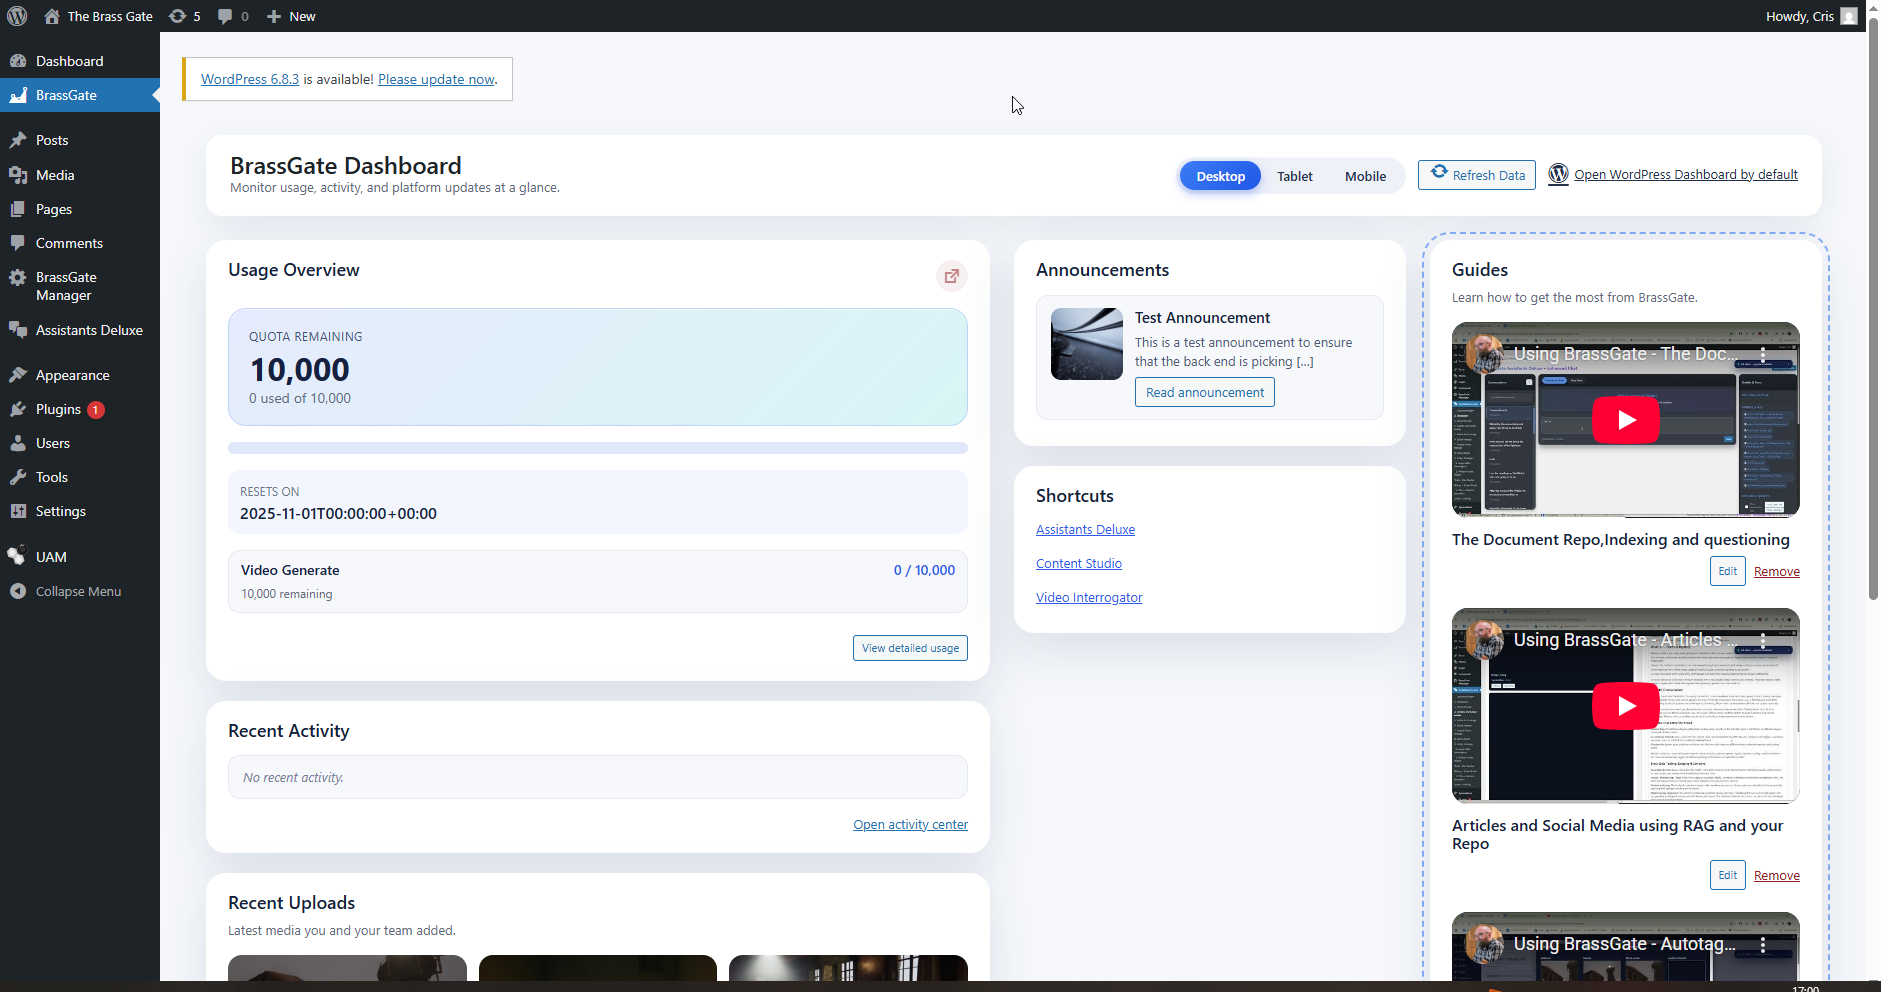Click the Test Announcement thumbnail image

(x=1086, y=344)
